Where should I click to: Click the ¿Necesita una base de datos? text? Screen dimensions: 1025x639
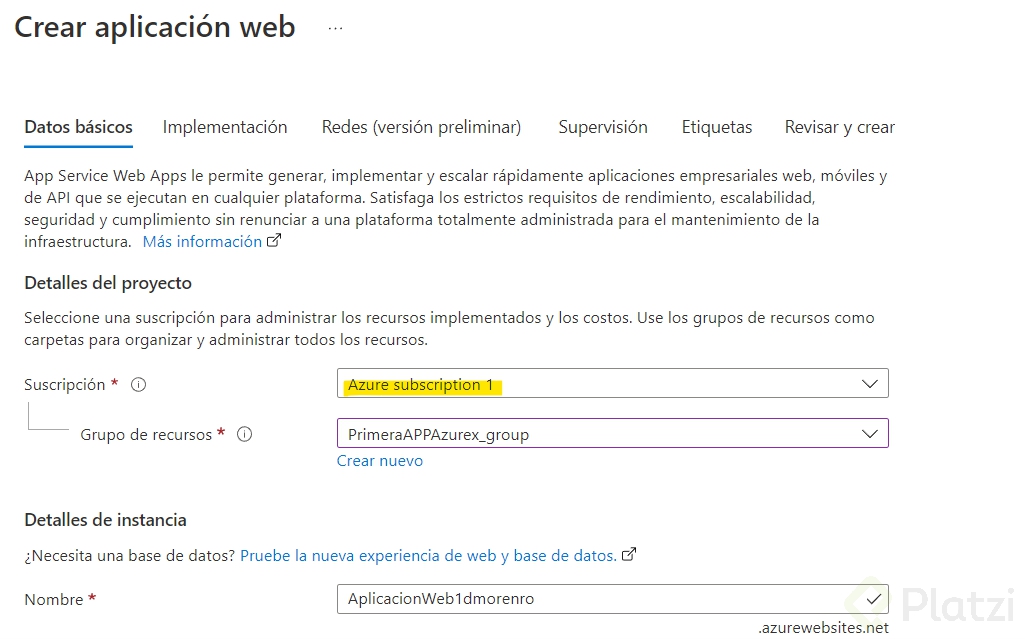point(129,555)
